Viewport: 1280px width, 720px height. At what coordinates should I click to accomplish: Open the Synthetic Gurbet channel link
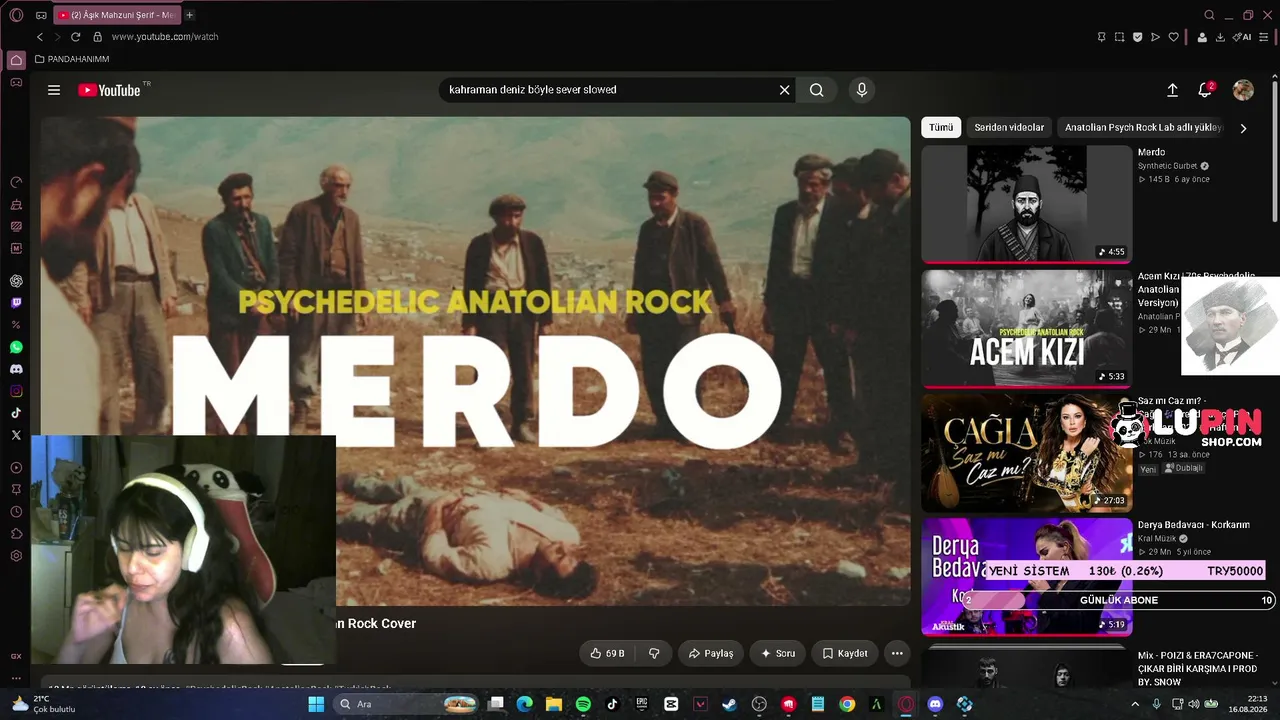(1167, 166)
